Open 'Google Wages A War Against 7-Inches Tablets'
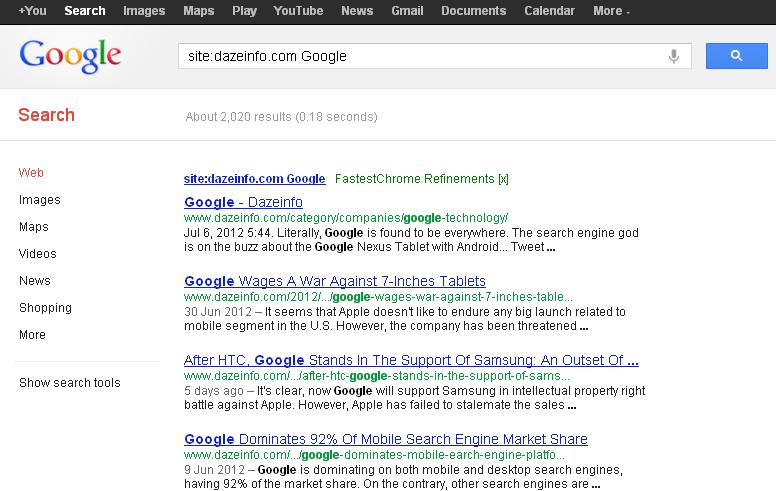Viewport: 776px width, 491px height. pyautogui.click(x=335, y=281)
